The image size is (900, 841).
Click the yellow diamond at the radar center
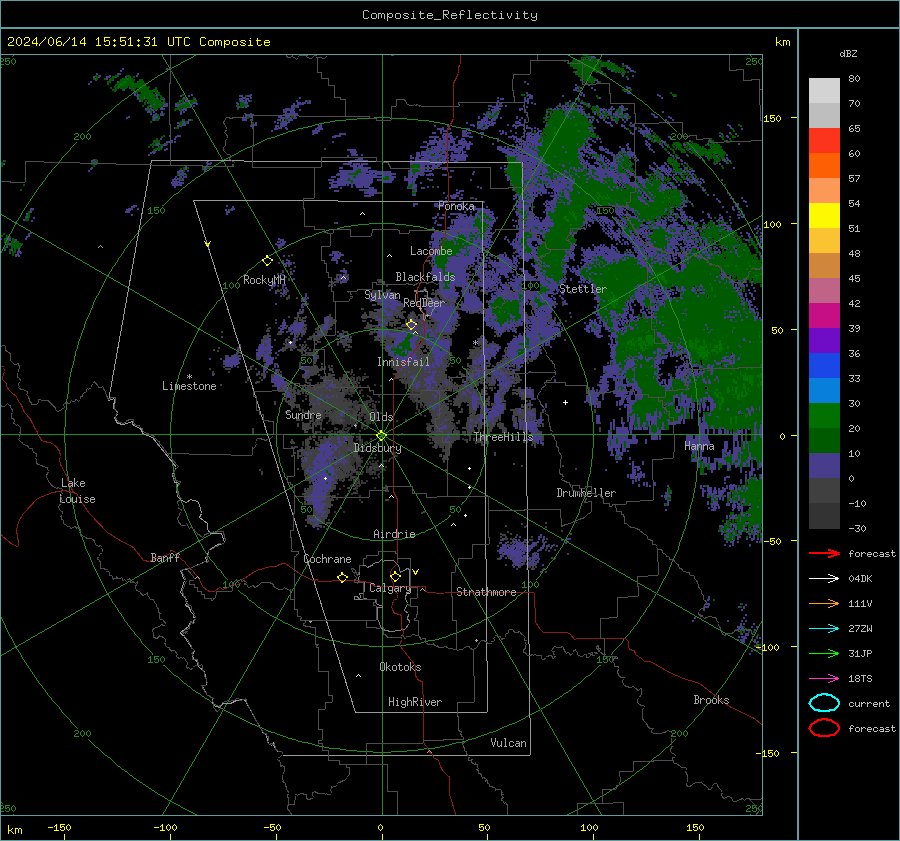click(x=382, y=435)
